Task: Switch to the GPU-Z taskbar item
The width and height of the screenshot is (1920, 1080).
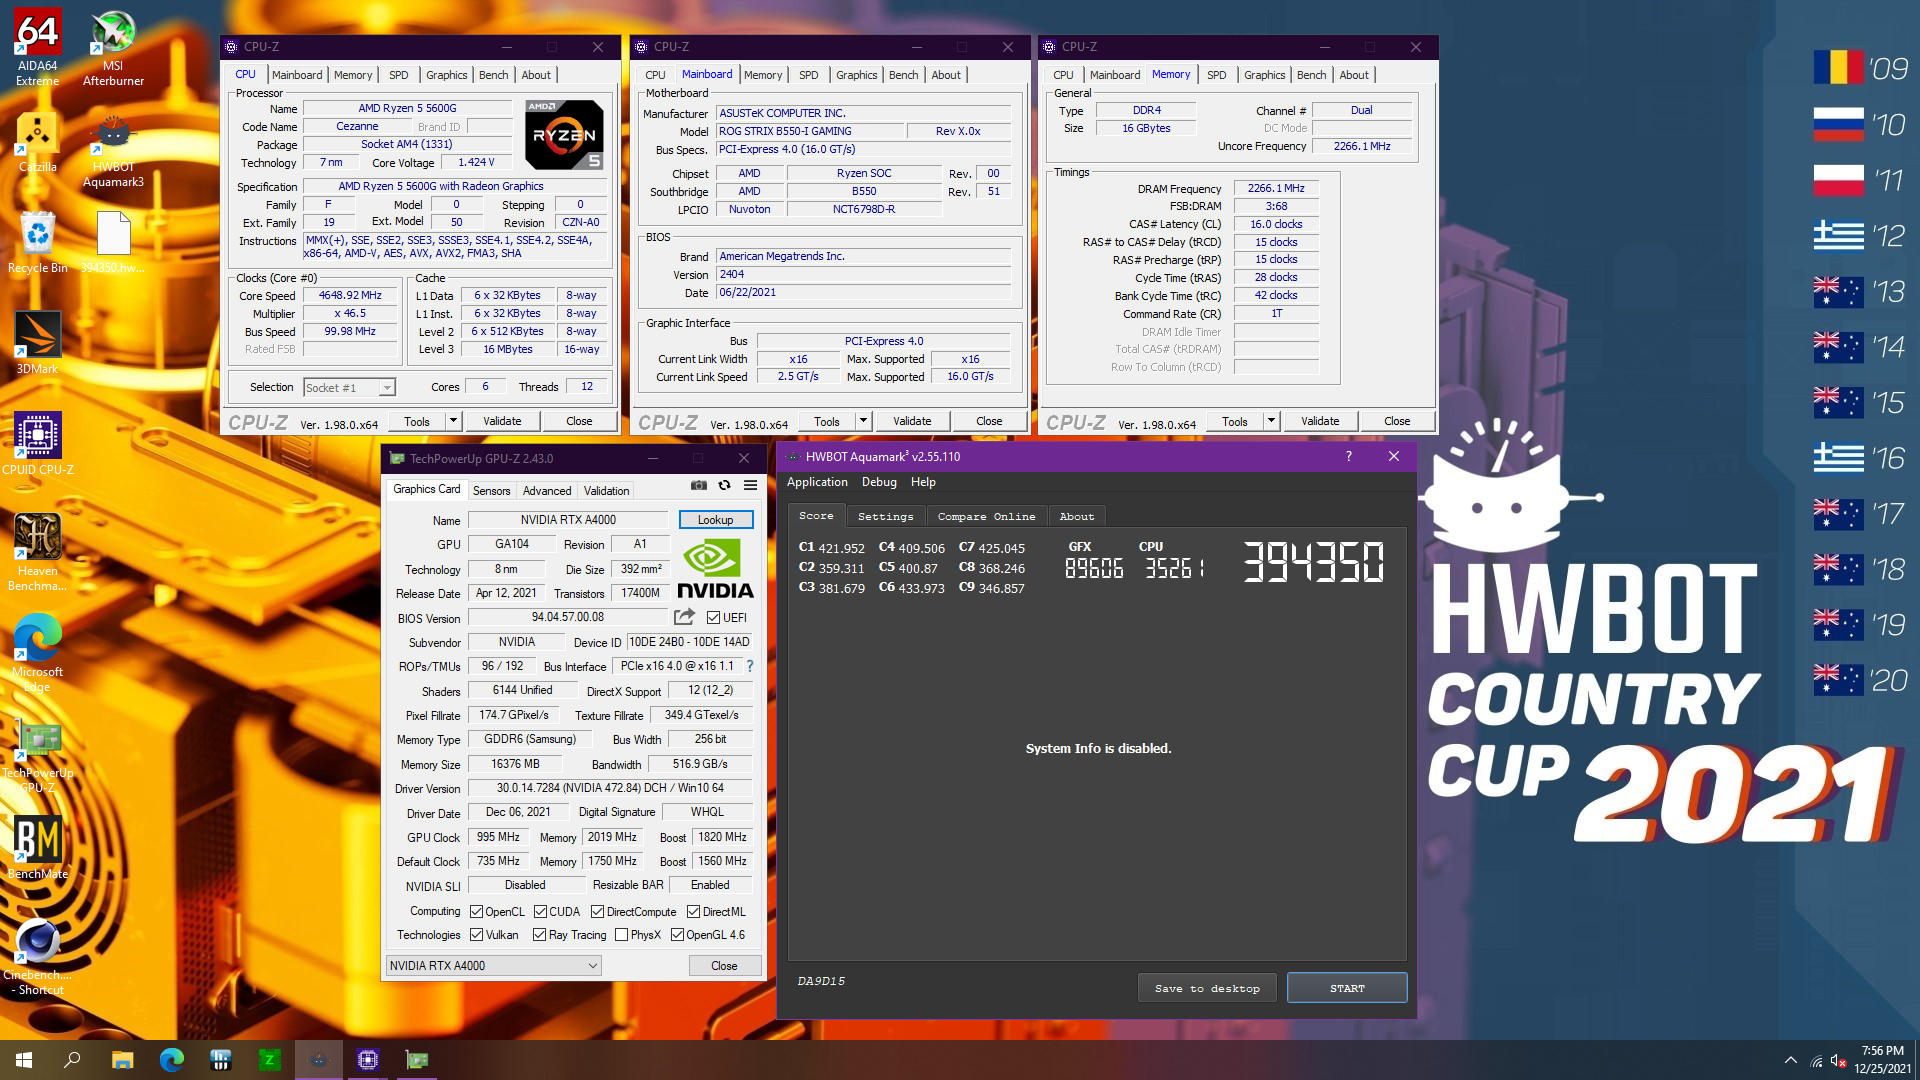Action: [416, 1060]
